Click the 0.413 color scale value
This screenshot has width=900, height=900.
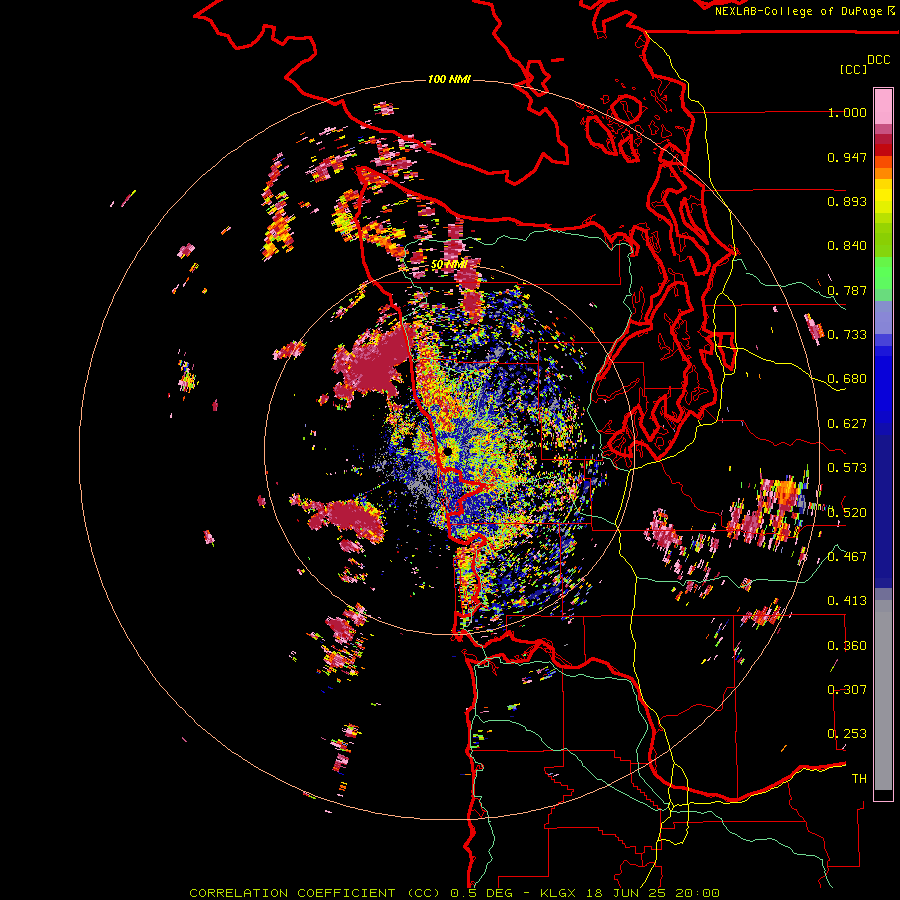pyautogui.click(x=847, y=601)
